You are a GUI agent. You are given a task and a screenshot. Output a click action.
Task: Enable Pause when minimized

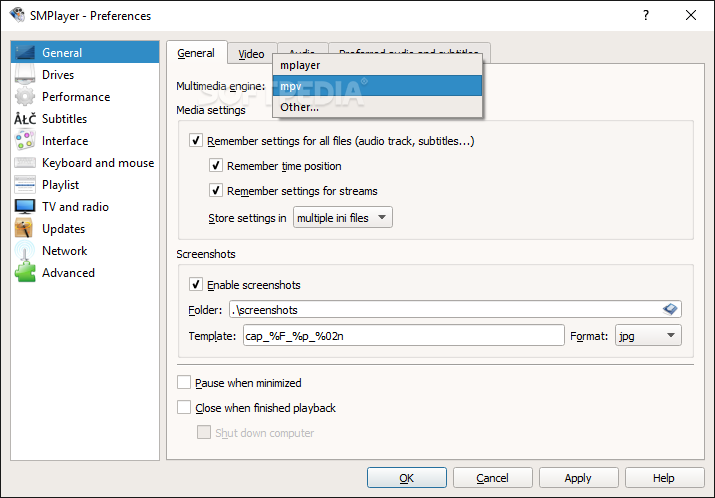pyautogui.click(x=184, y=382)
